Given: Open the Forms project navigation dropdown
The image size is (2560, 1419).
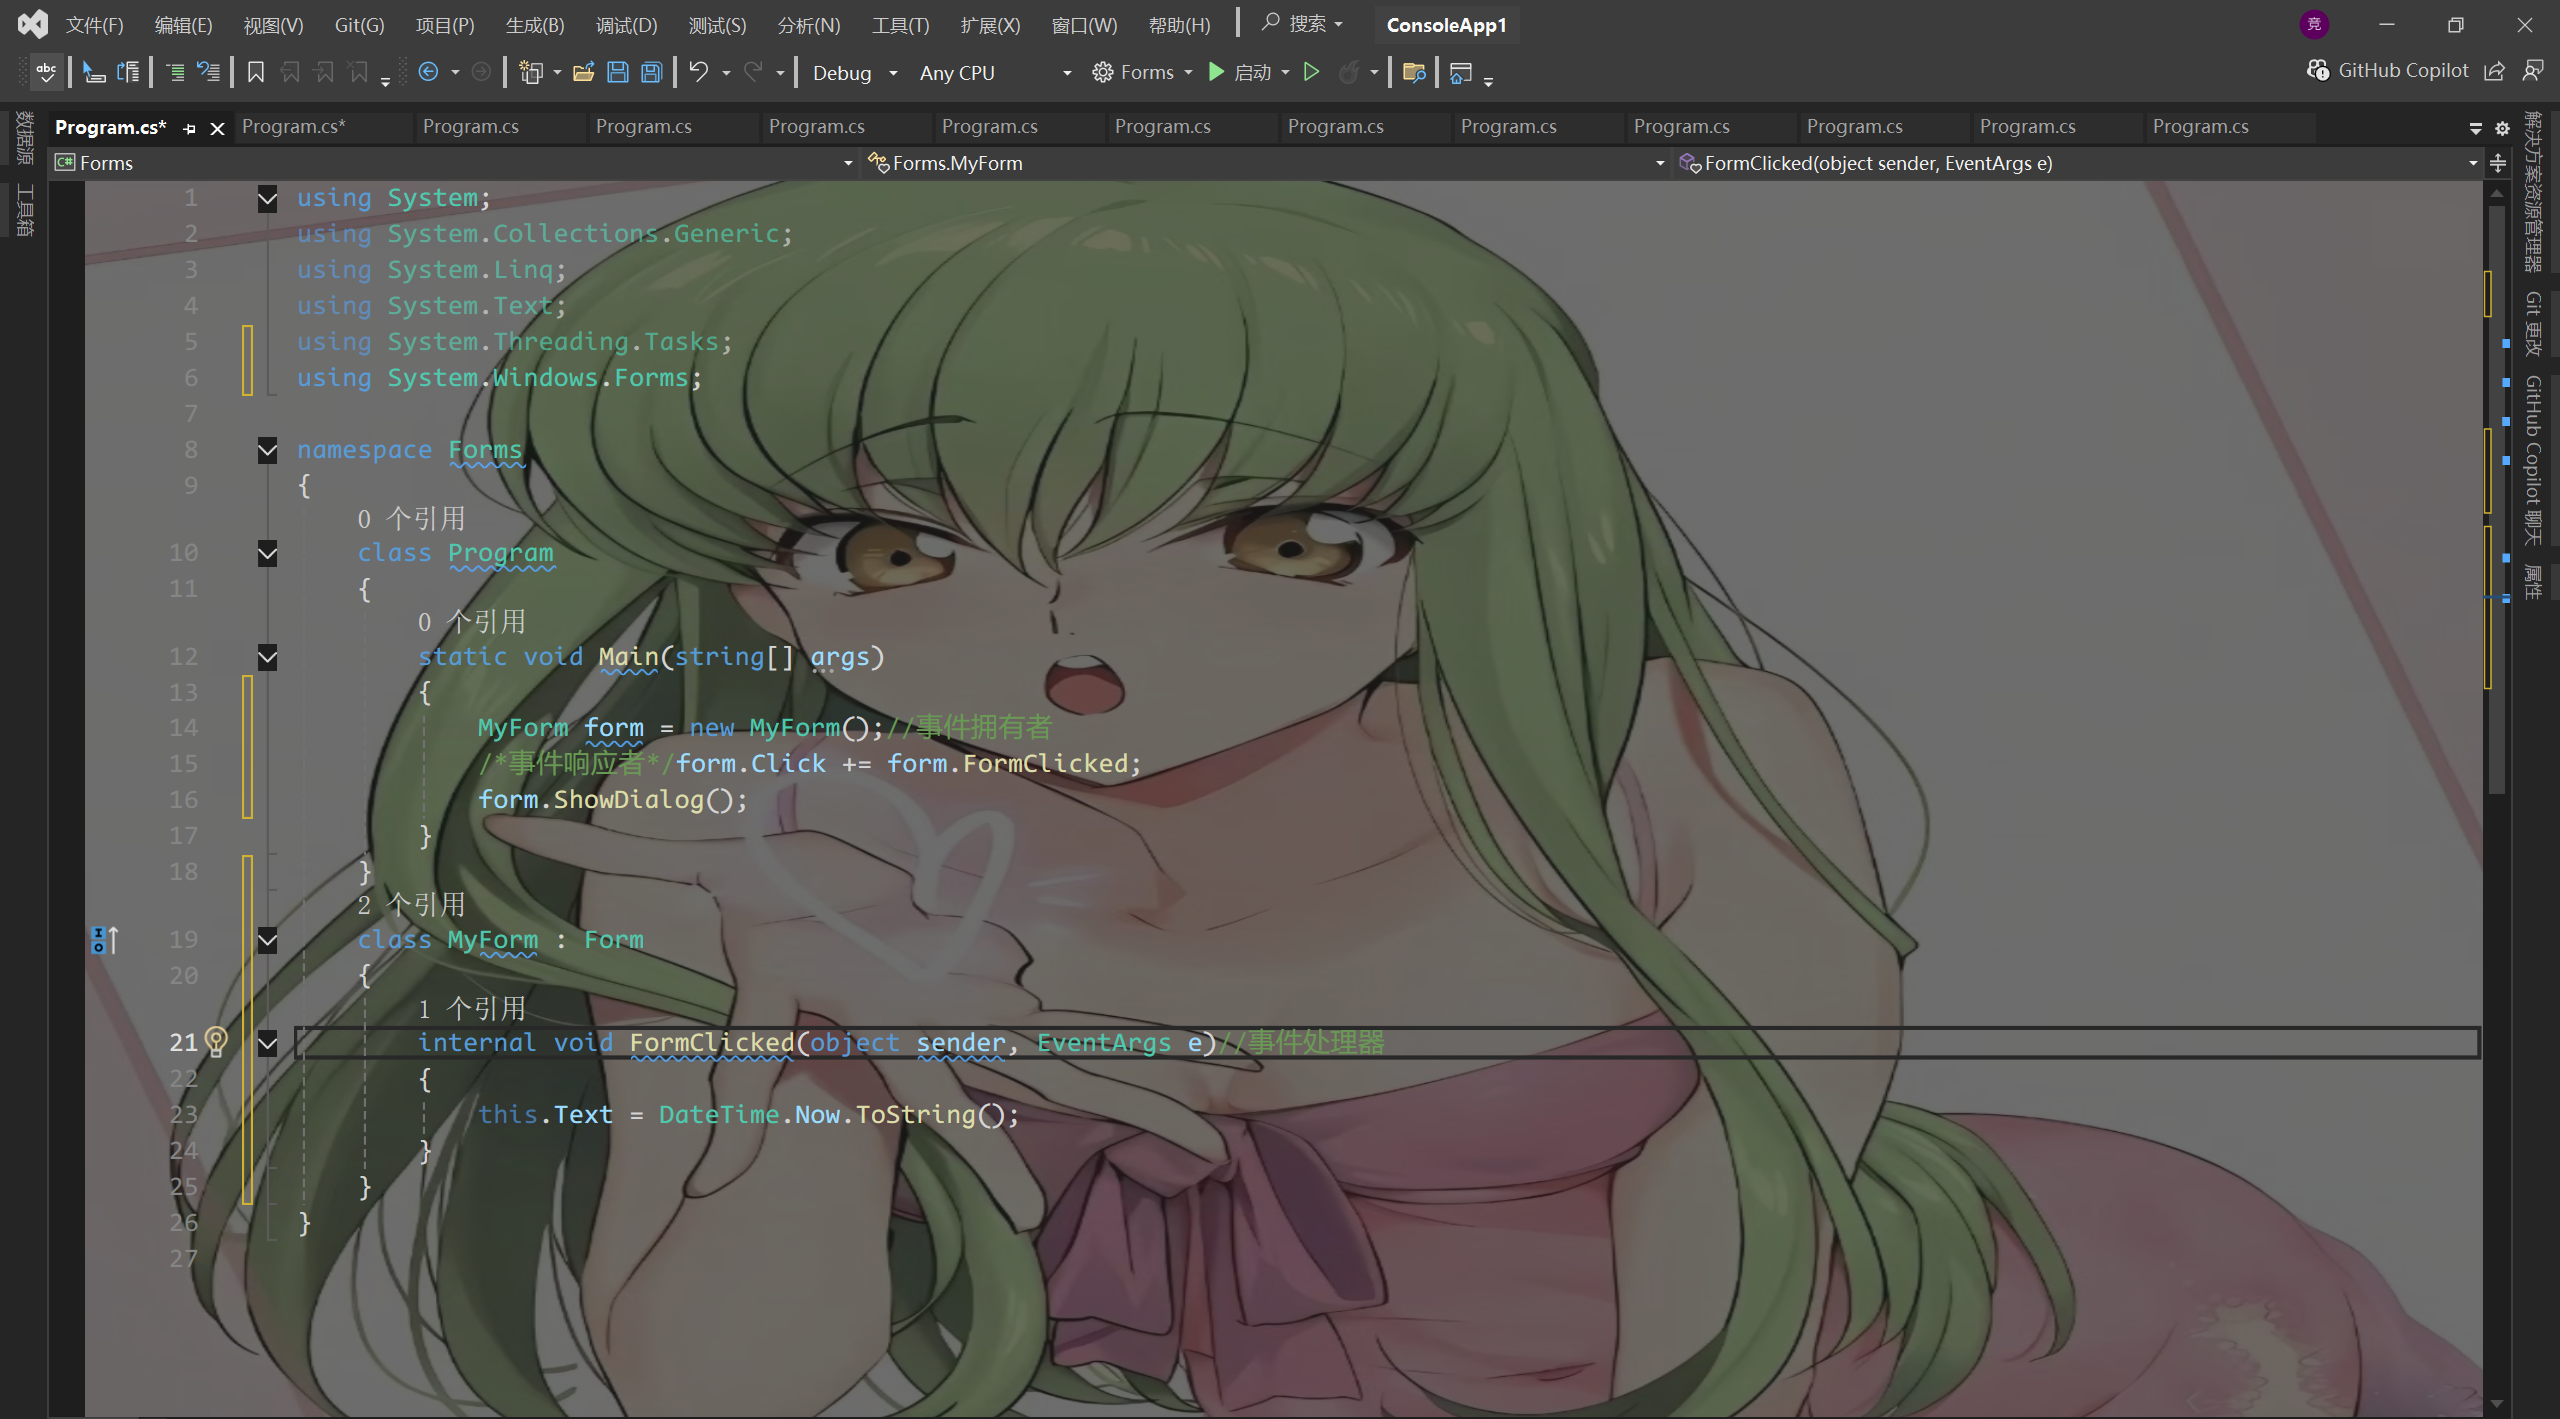Looking at the screenshot, I should pyautogui.click(x=455, y=163).
